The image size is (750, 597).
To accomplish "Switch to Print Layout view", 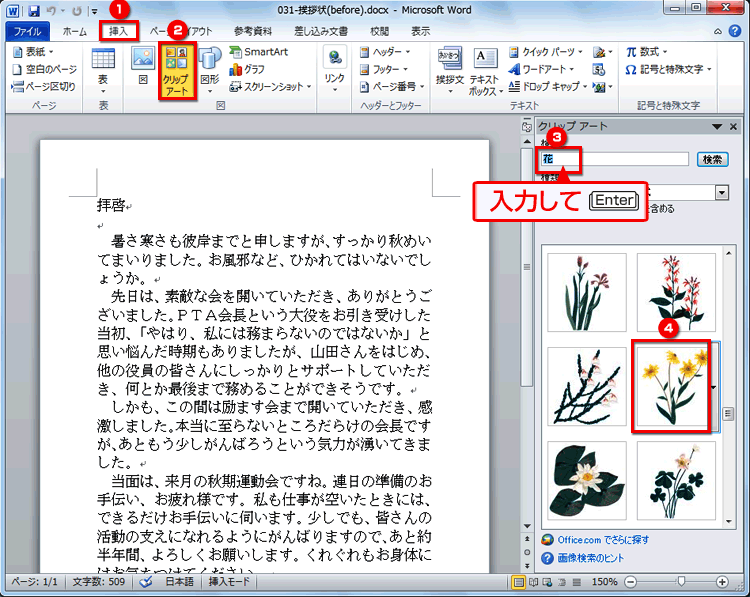I will 518,582.
